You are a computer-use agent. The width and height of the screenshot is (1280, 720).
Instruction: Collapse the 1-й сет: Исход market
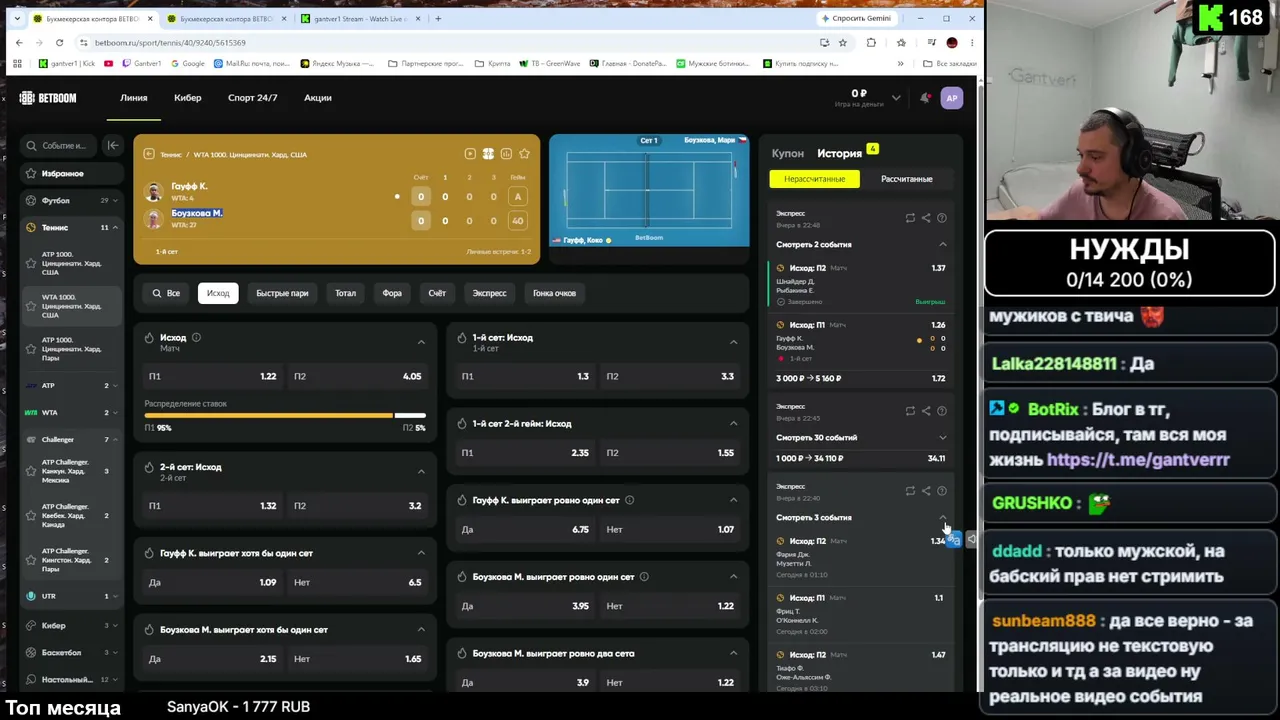click(733, 342)
